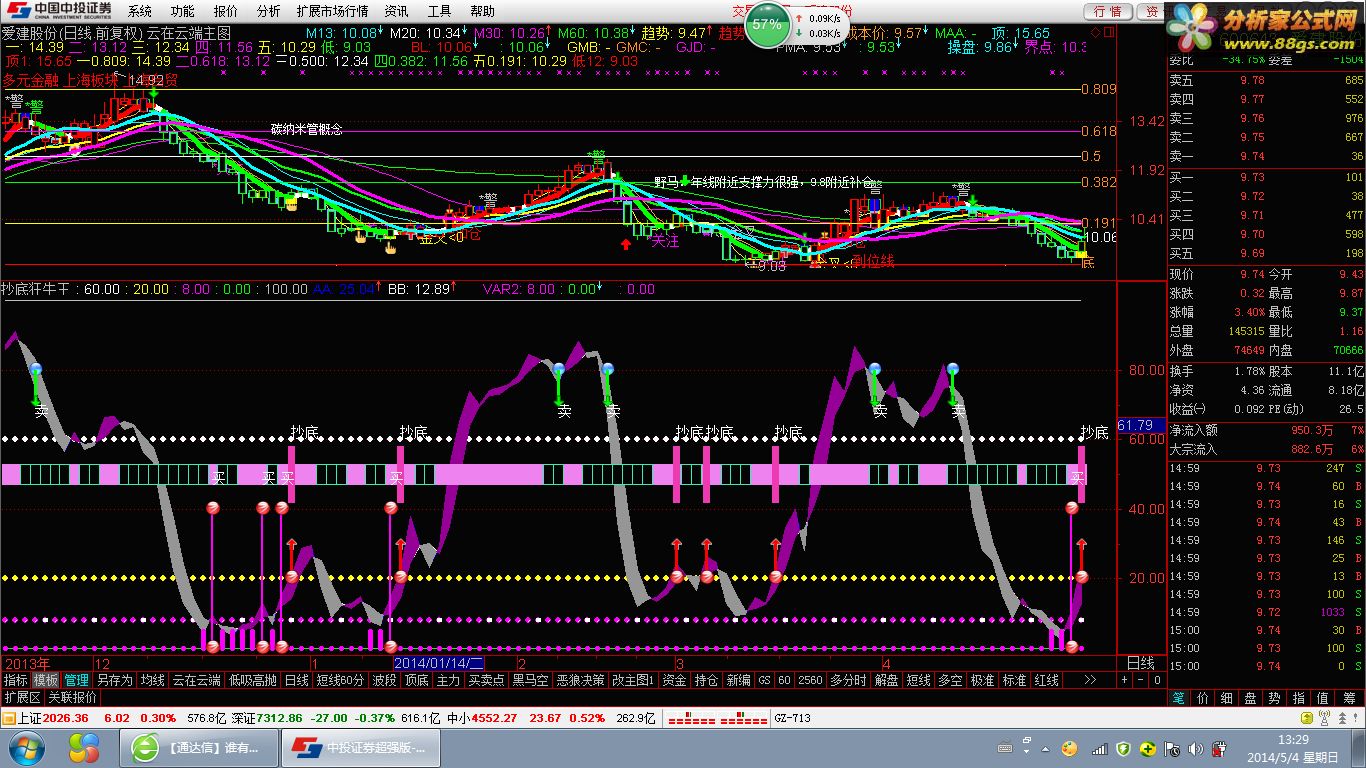1366x768 pixels.
Task: Open the 帮助 menu
Action: point(482,11)
